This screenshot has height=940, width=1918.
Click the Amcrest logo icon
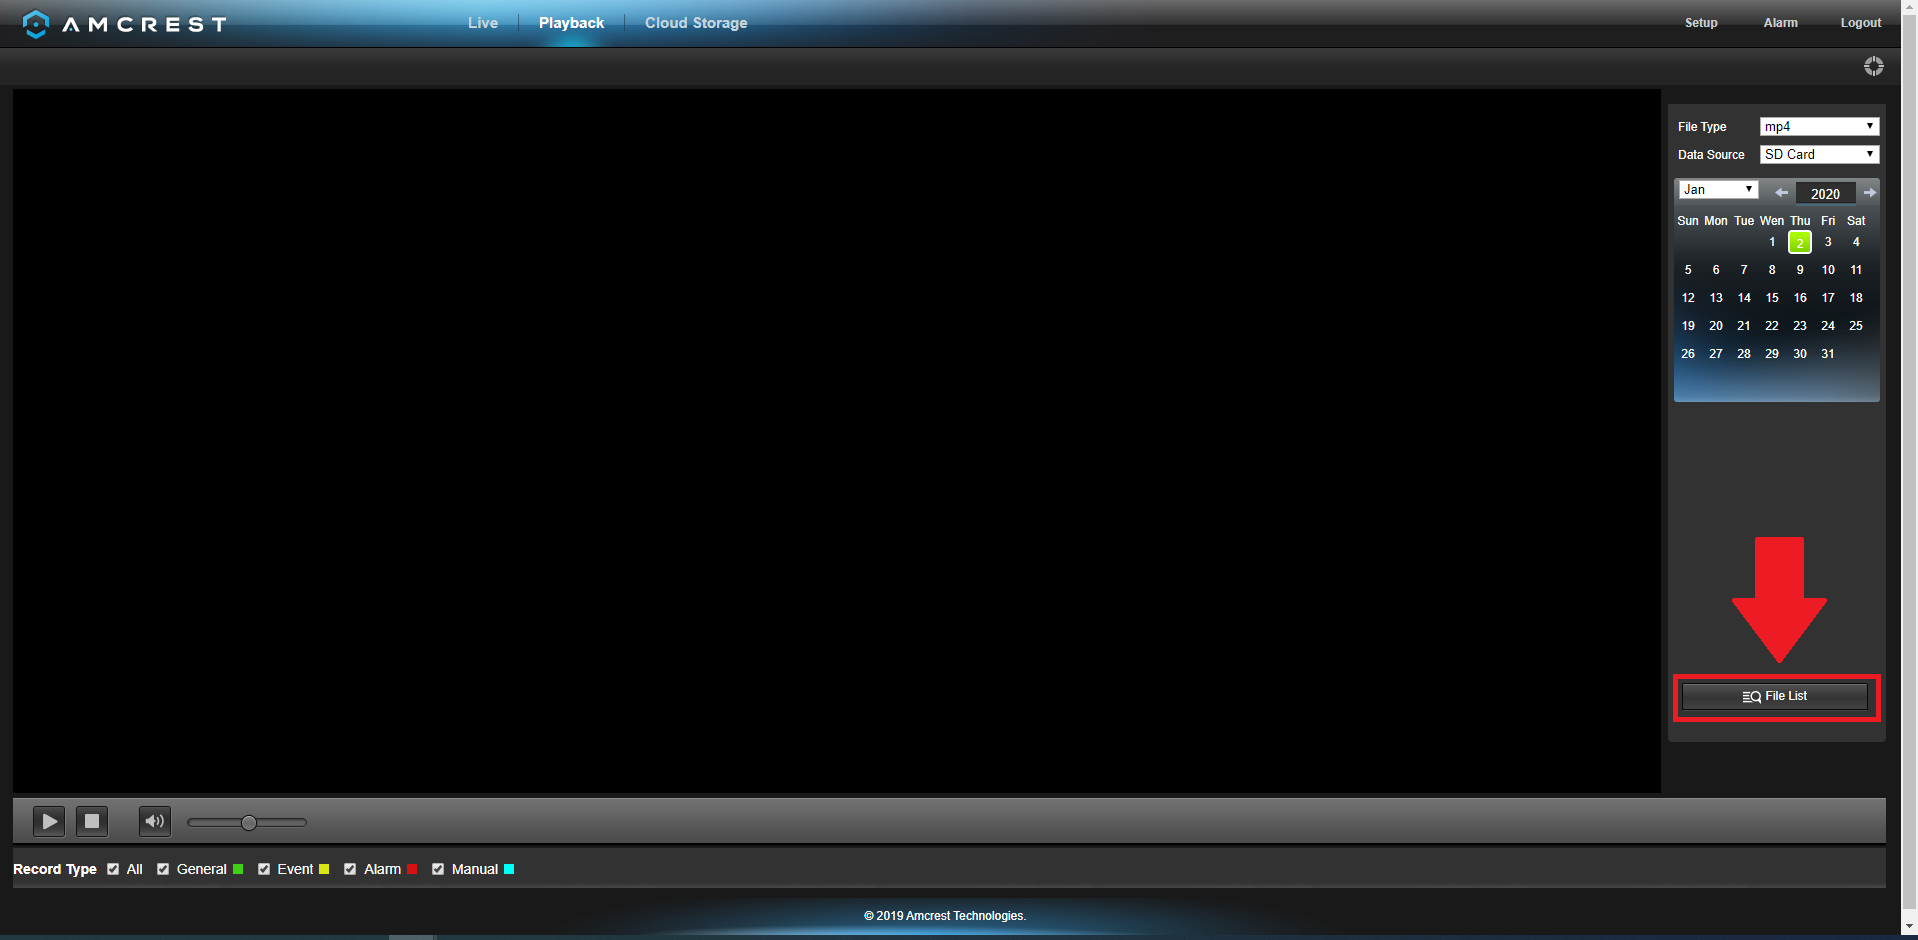pos(36,24)
